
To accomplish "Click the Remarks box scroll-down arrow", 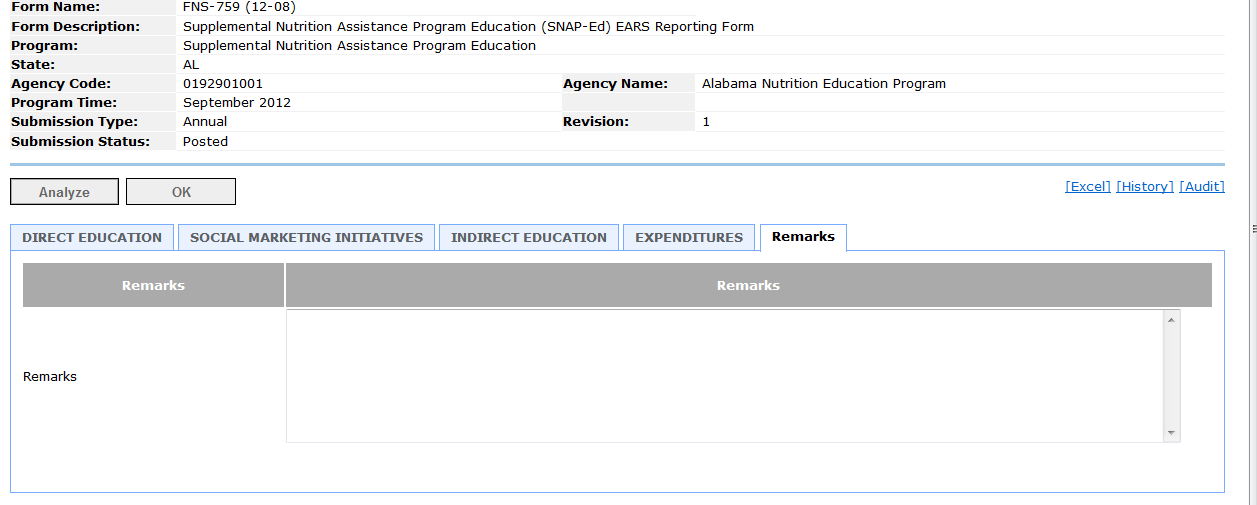I will tap(1171, 433).
